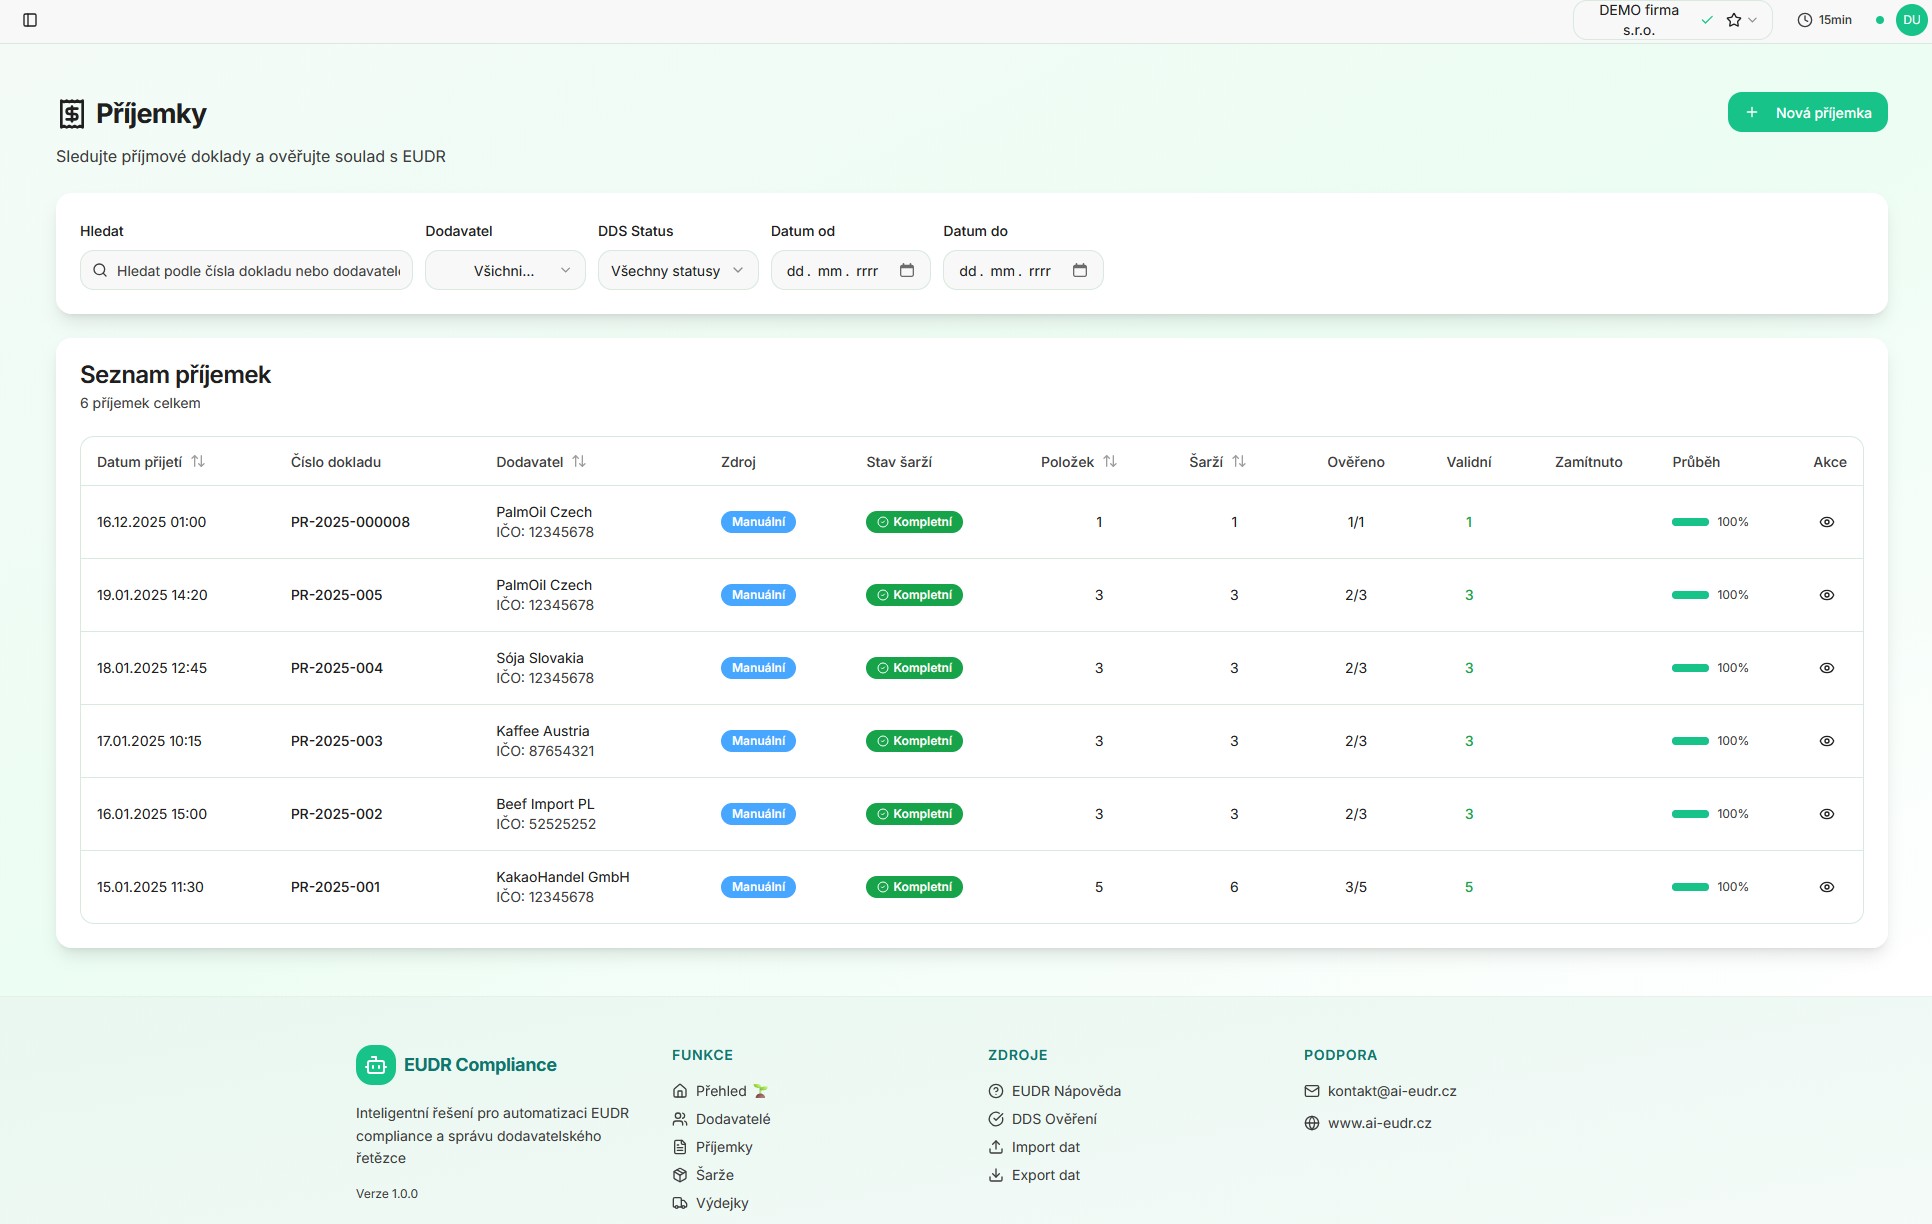Create a Nová příjemka
This screenshot has height=1224, width=1932.
[1807, 112]
